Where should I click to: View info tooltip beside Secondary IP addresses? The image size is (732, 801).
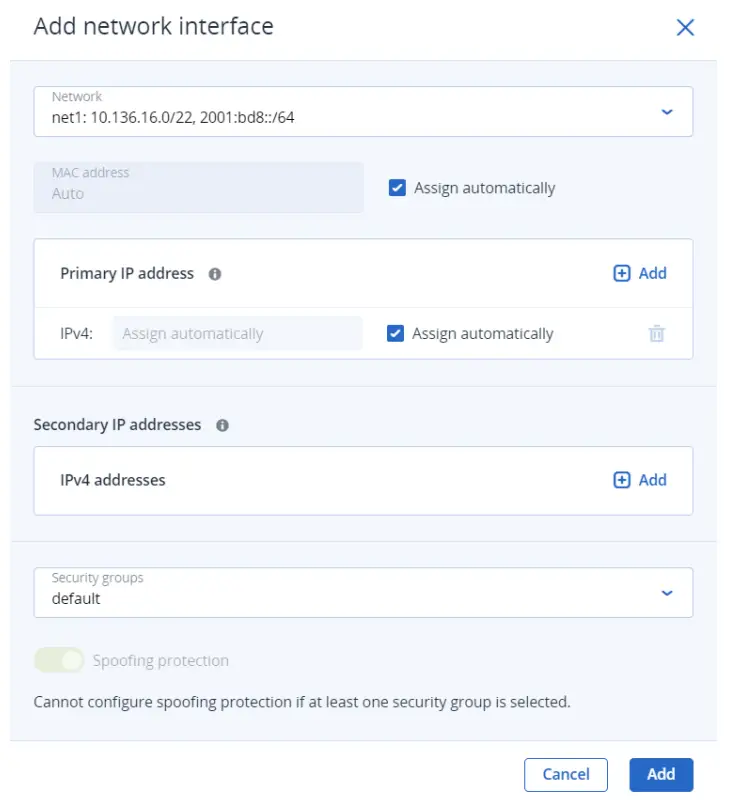[x=223, y=425]
